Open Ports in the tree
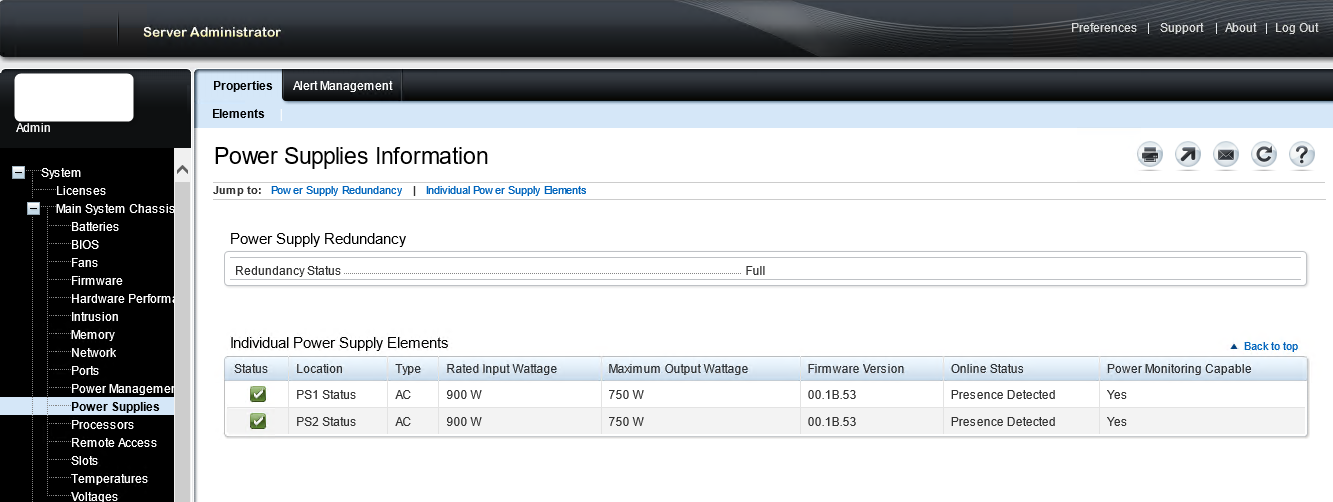 coord(85,371)
